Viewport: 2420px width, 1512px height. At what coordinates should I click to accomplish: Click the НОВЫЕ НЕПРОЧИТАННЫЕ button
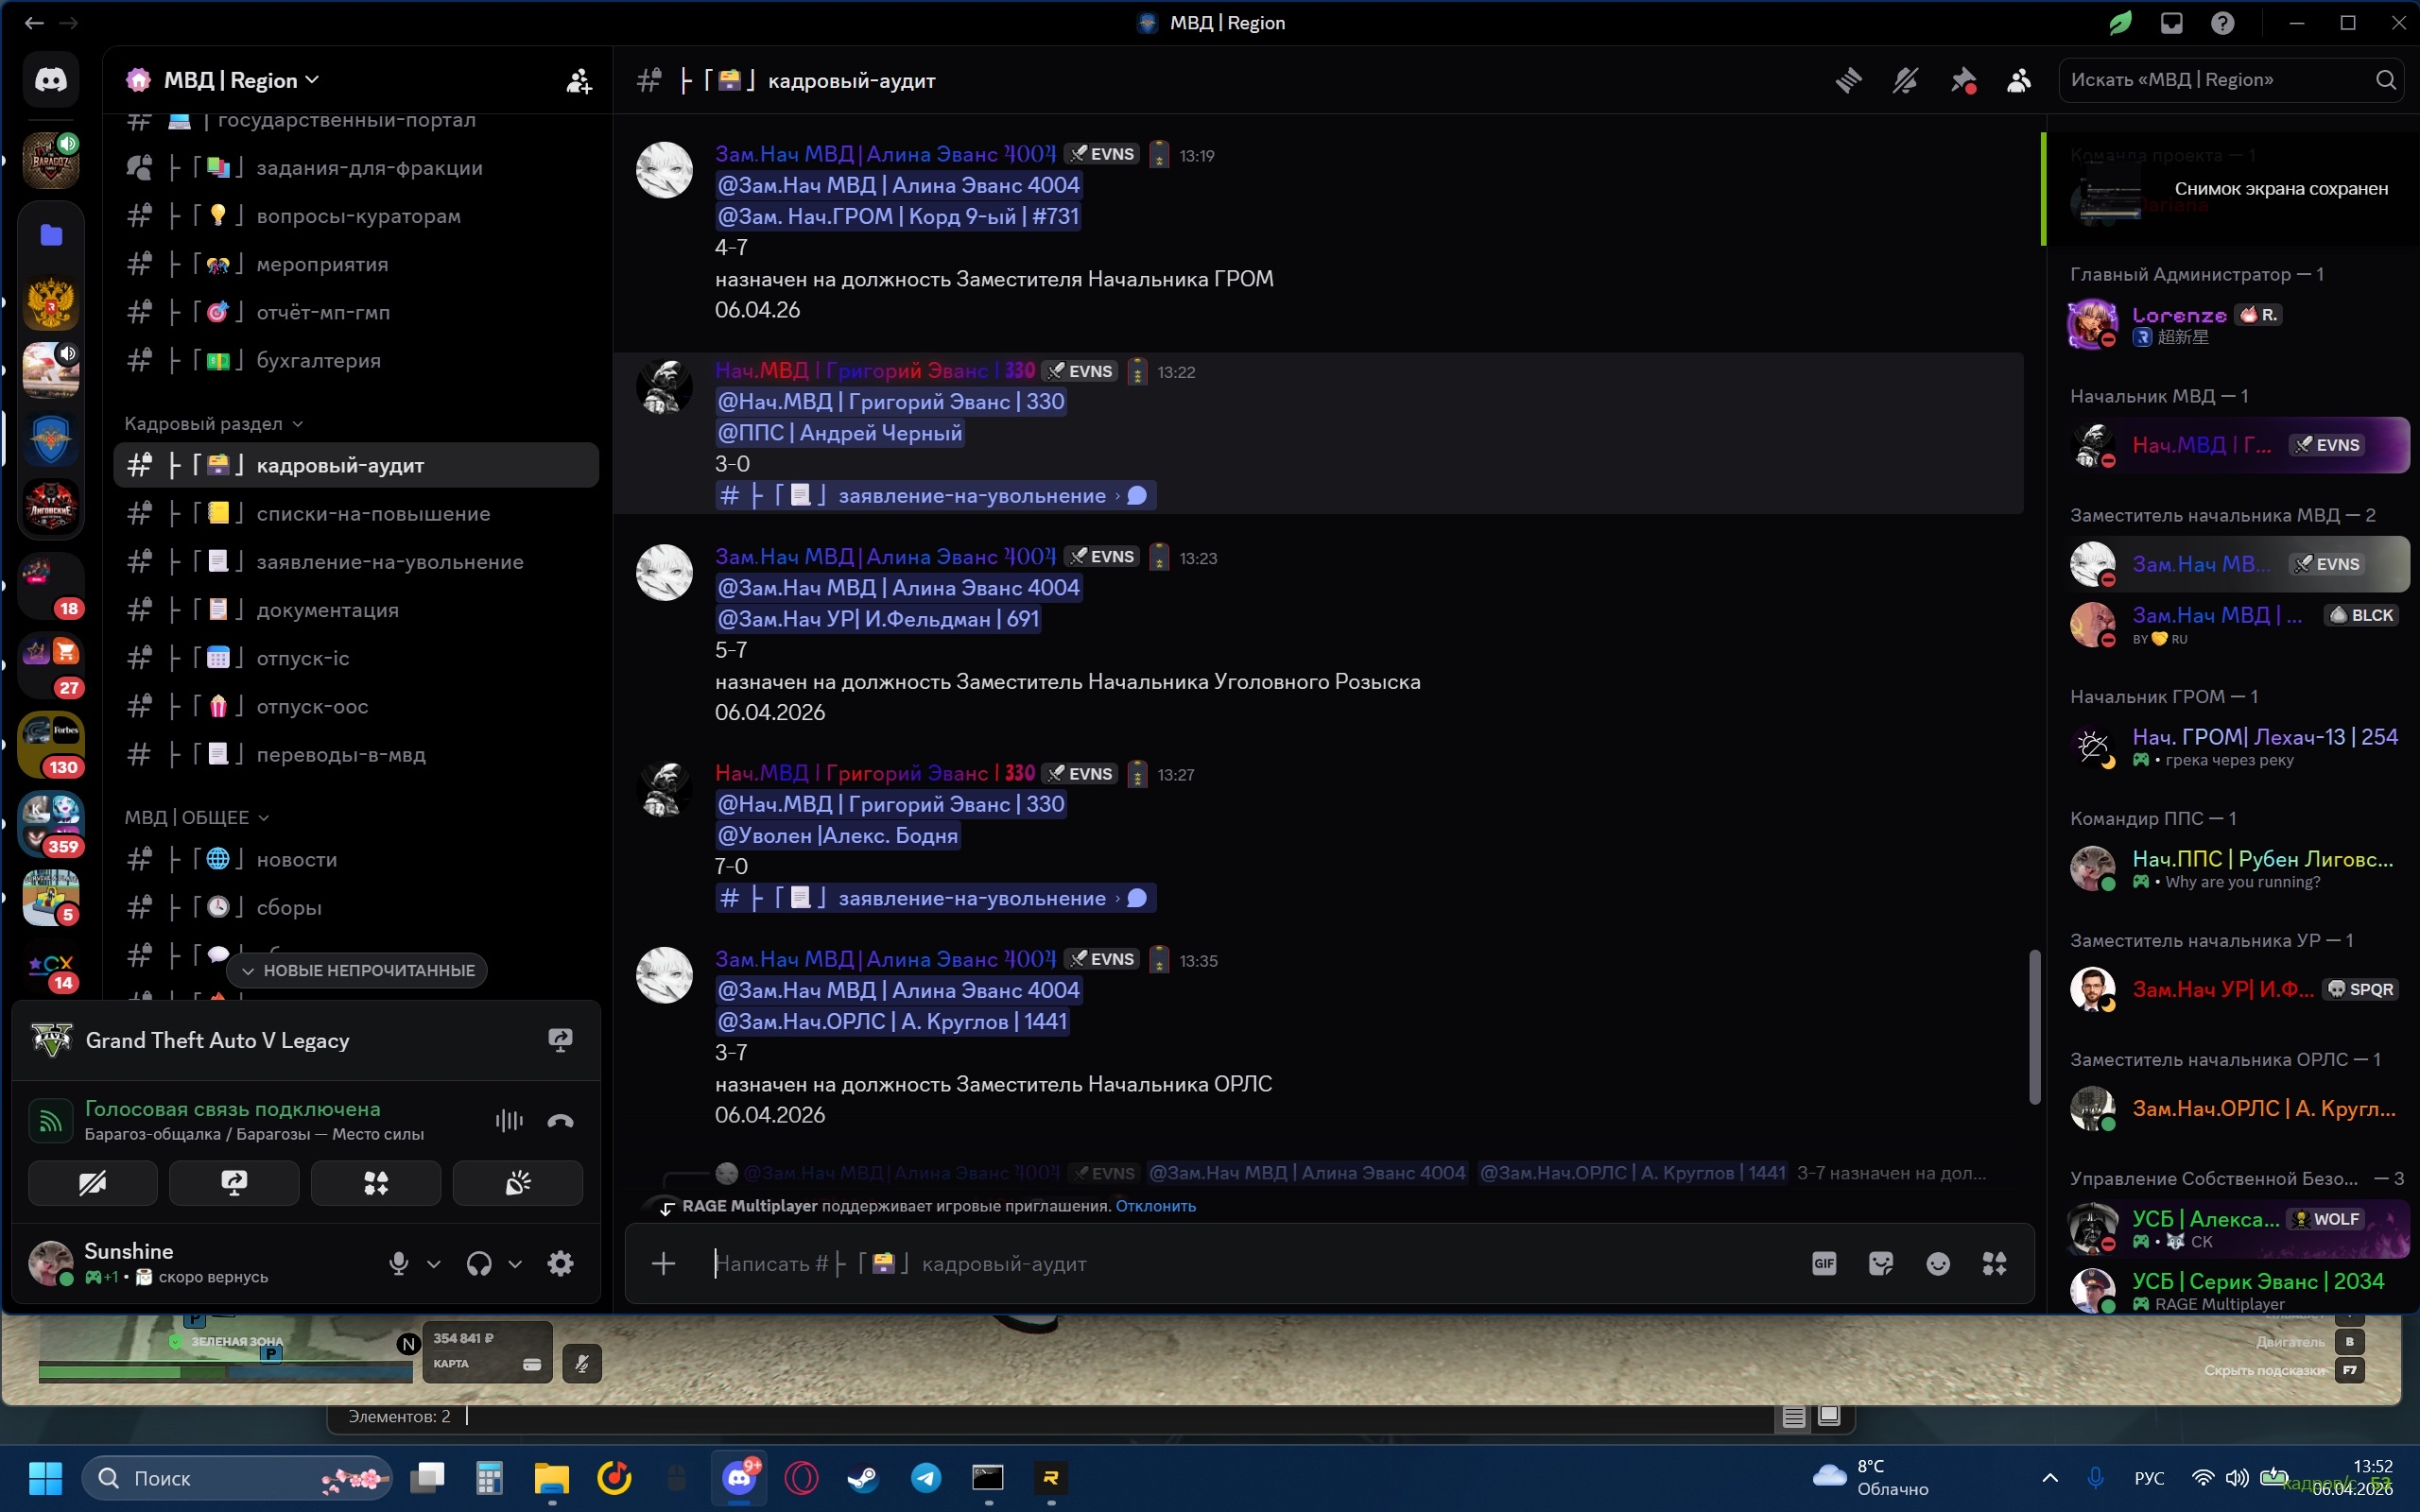tap(358, 970)
